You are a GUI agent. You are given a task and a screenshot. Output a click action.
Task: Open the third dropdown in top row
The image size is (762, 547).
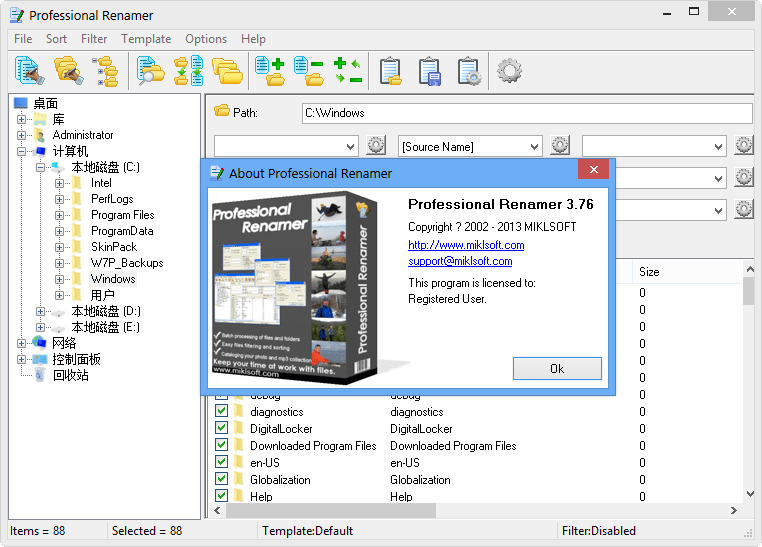click(x=718, y=147)
